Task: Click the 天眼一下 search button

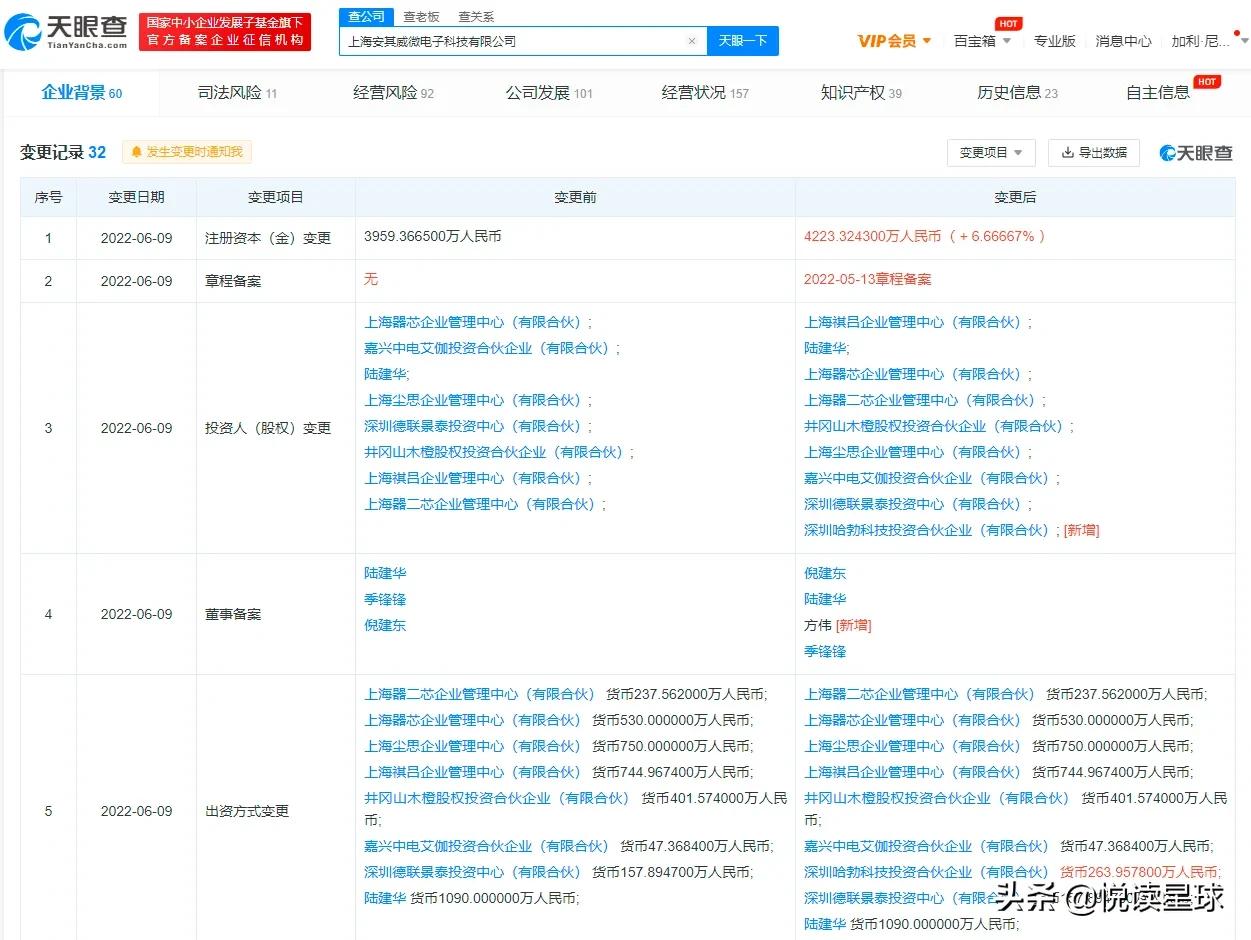Action: tap(742, 40)
